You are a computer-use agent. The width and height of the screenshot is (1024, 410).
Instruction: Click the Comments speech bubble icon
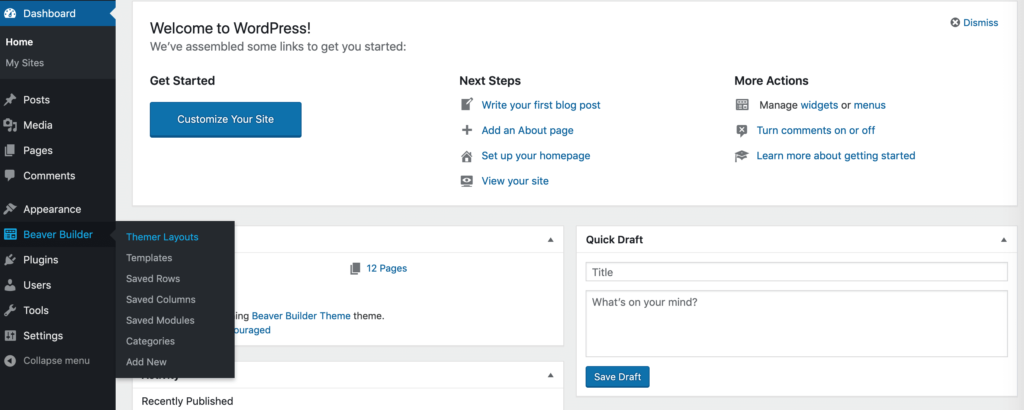pyautogui.click(x=10, y=176)
